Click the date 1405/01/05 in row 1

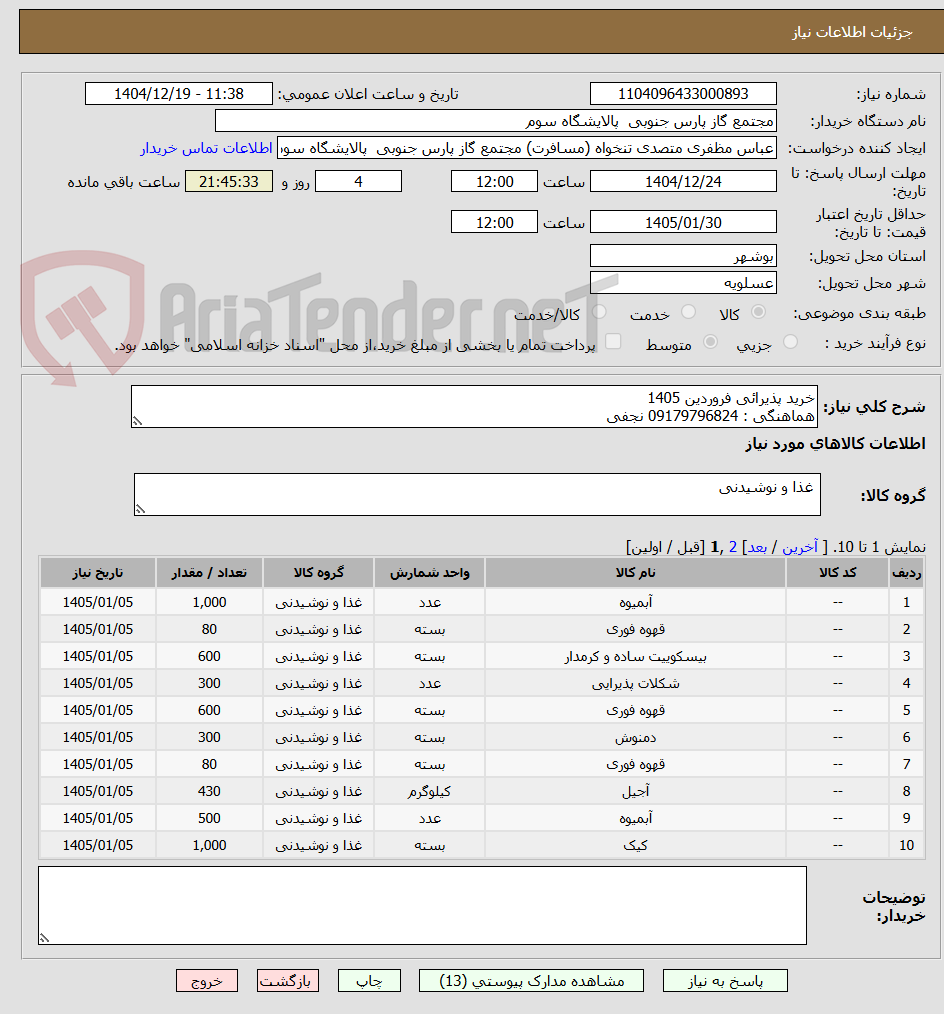[x=98, y=602]
